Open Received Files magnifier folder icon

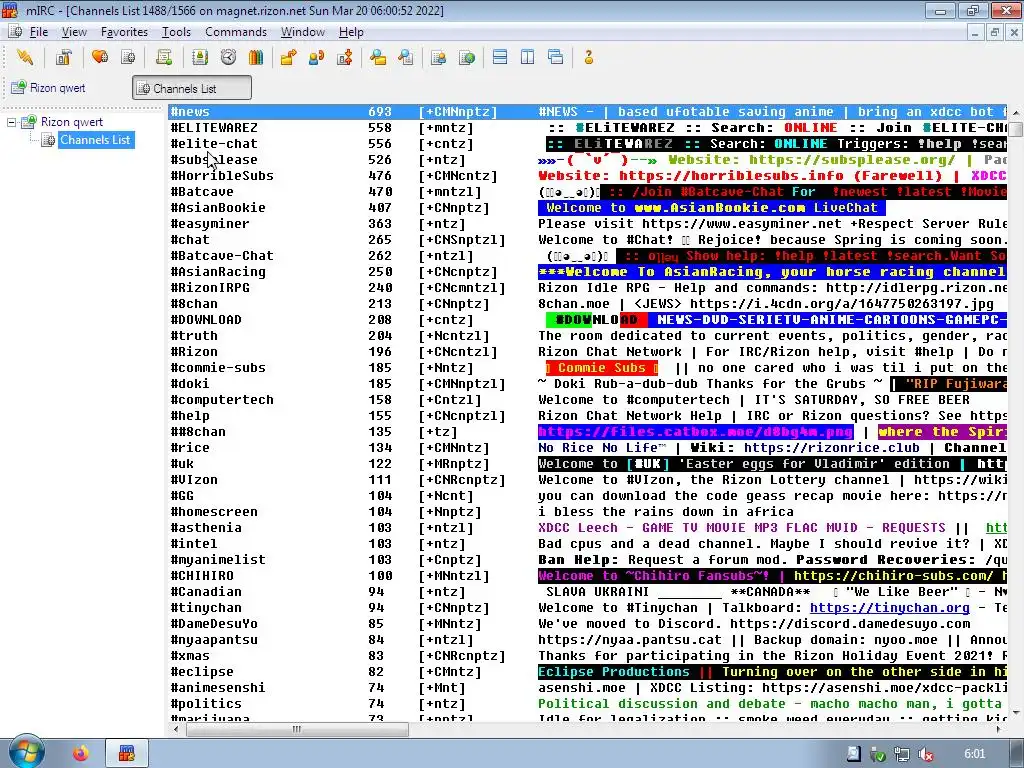click(x=377, y=57)
